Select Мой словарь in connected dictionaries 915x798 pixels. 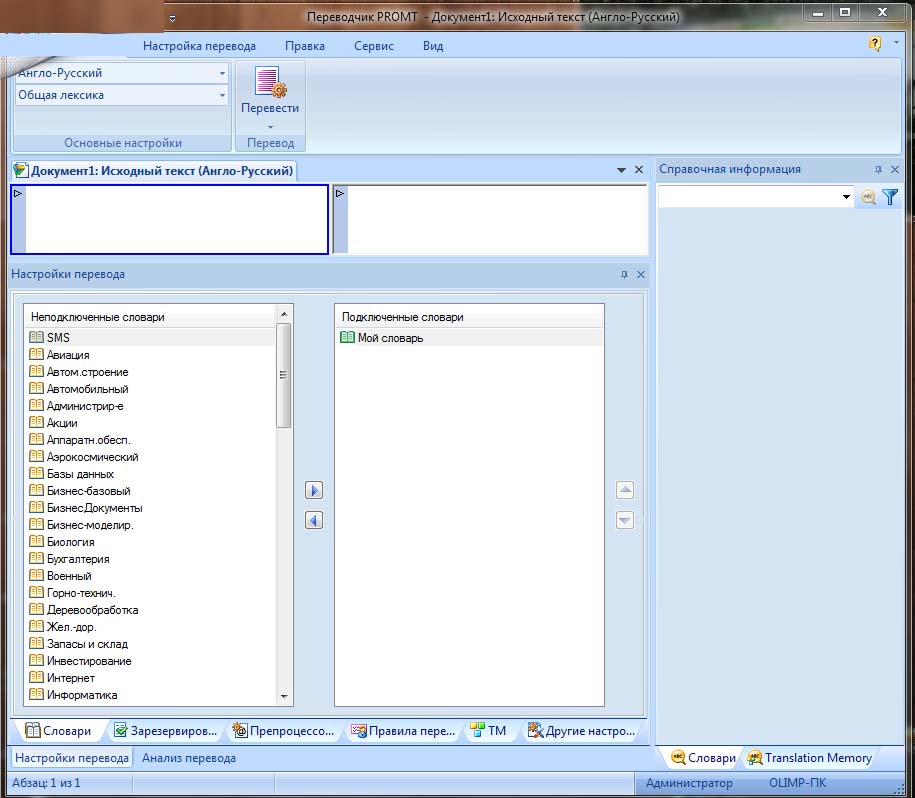point(390,338)
